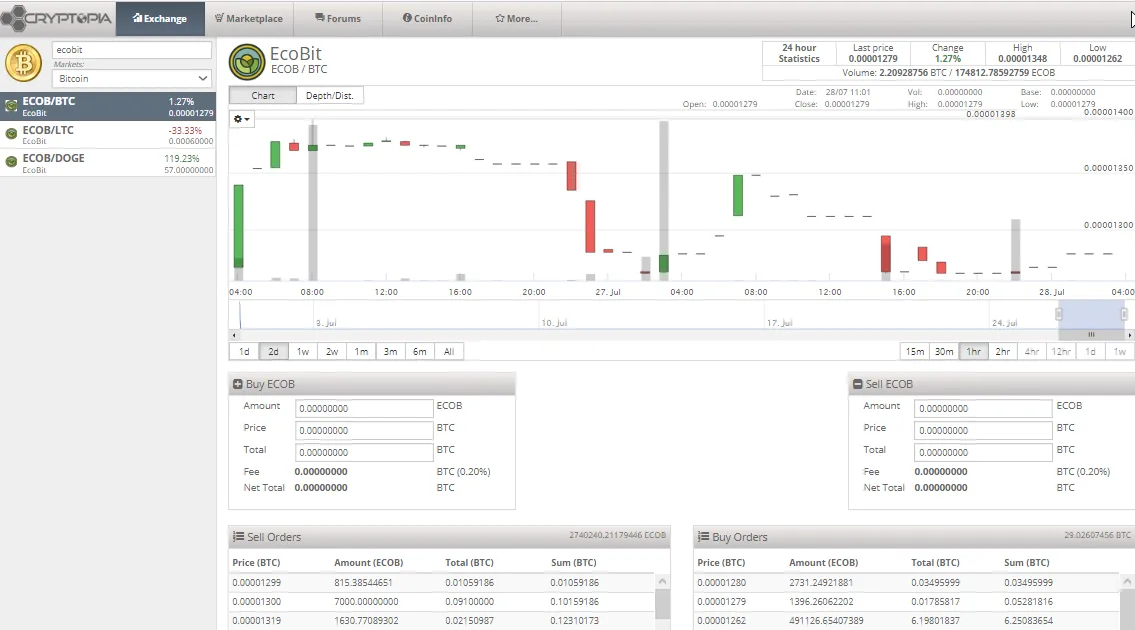Open the chart settings gear dropdown
Viewport: 1135px width, 630px height.
242,119
